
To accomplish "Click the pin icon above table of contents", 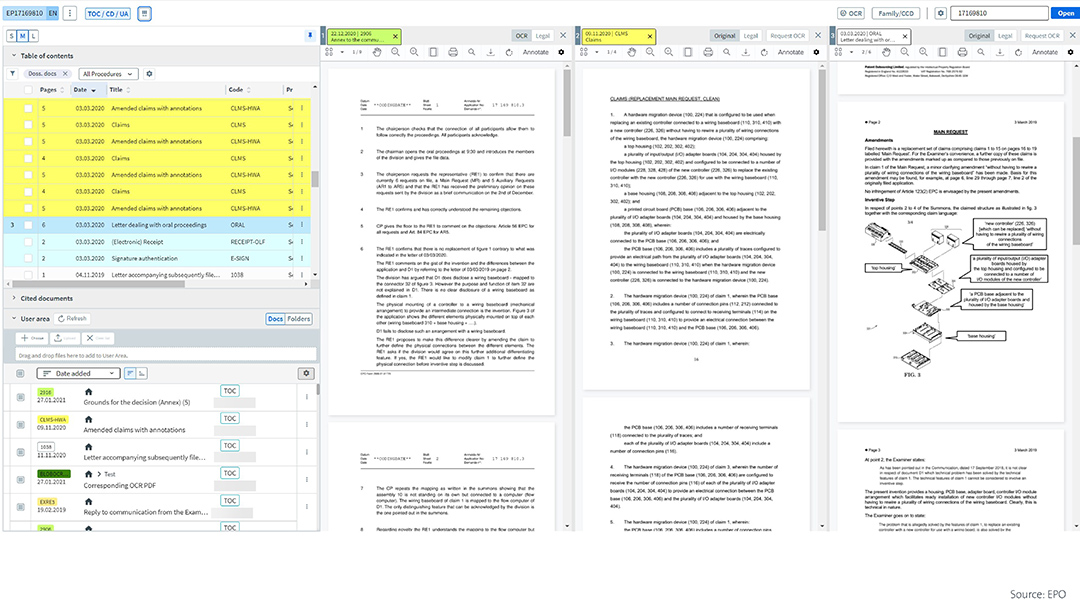I will [310, 36].
